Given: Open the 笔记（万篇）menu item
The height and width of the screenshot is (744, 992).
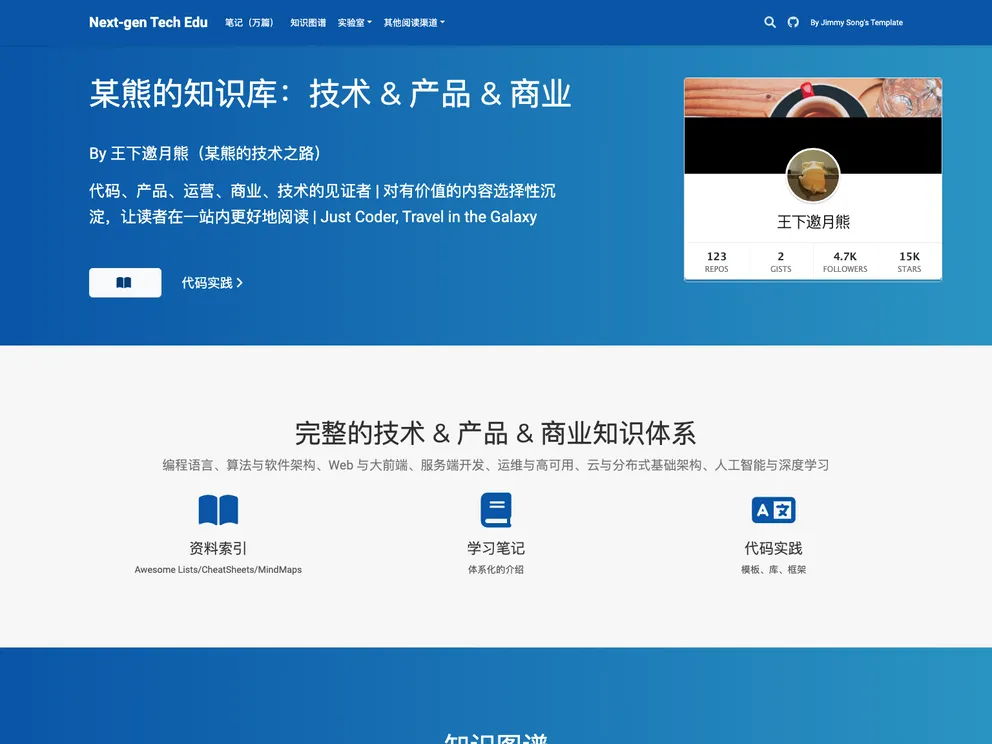Looking at the screenshot, I should point(248,22).
